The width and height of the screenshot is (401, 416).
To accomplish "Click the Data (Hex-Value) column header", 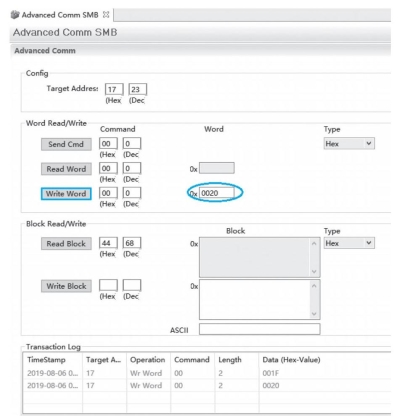I will click(325, 360).
